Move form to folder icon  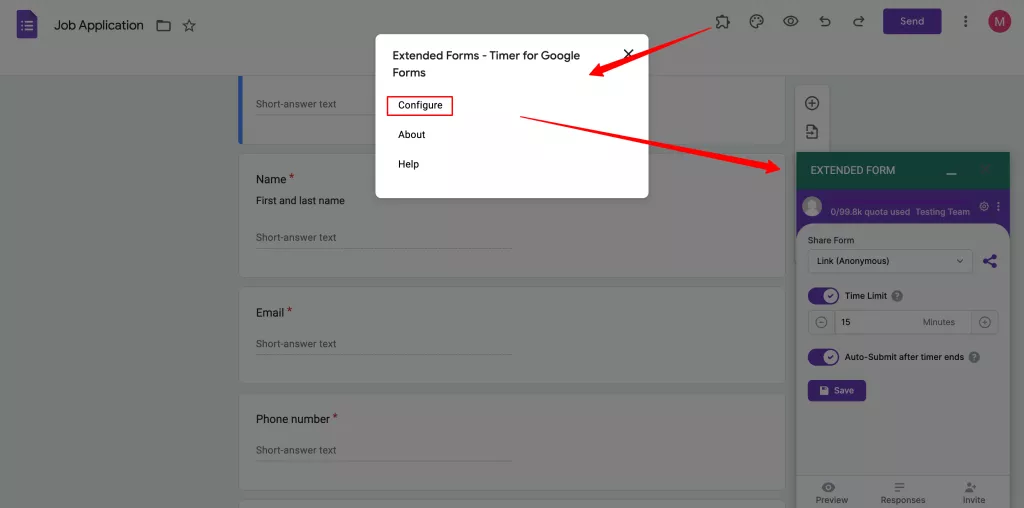pyautogui.click(x=163, y=26)
